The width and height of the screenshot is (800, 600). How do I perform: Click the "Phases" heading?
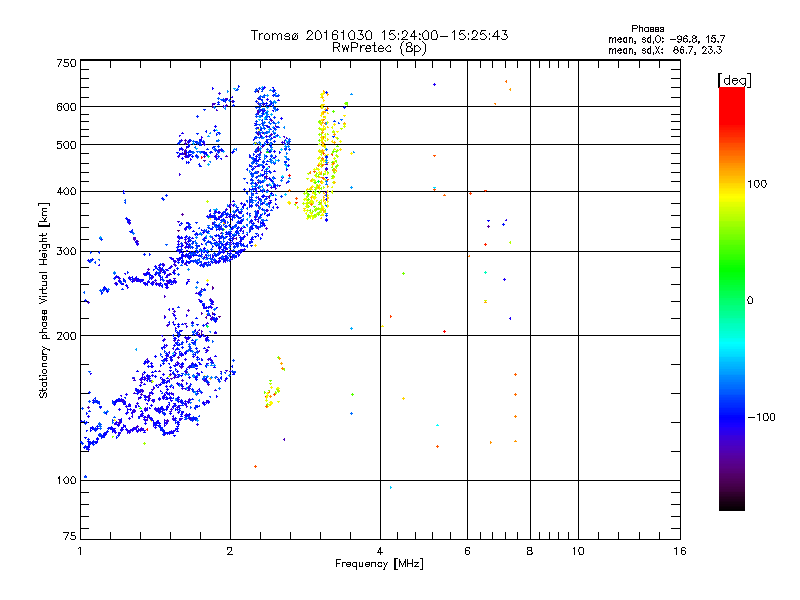(647, 29)
